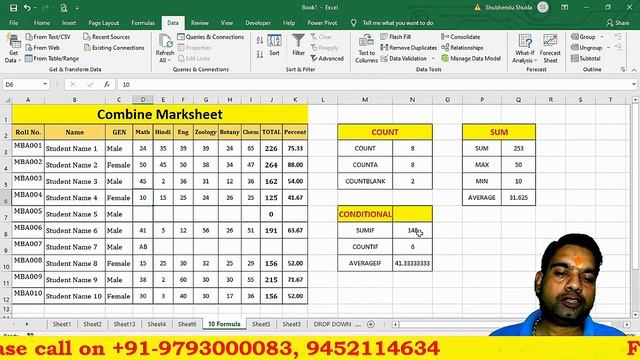
Task: Select the AB cell in Math column
Action: coord(143,247)
